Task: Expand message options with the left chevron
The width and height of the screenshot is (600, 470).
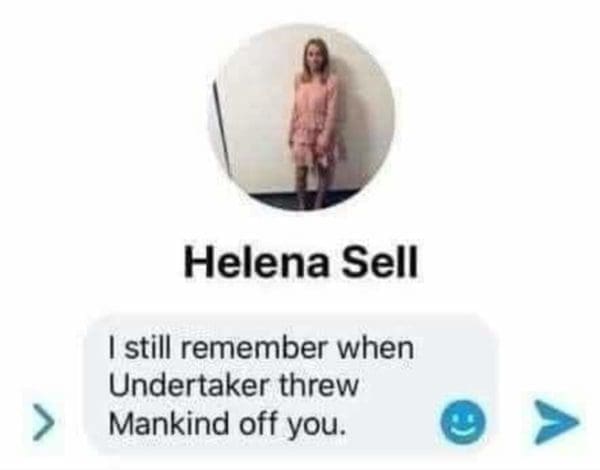Action: pos(43,422)
